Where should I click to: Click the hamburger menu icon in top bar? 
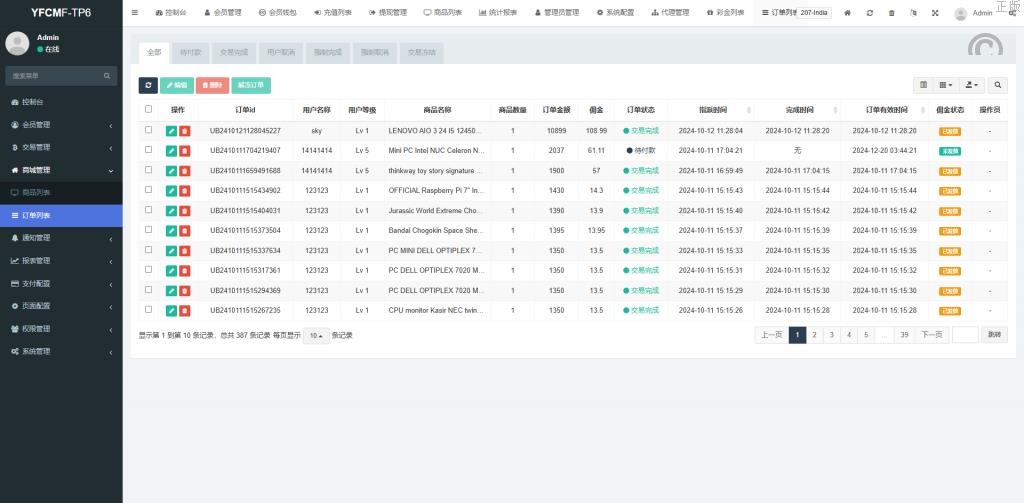(135, 13)
